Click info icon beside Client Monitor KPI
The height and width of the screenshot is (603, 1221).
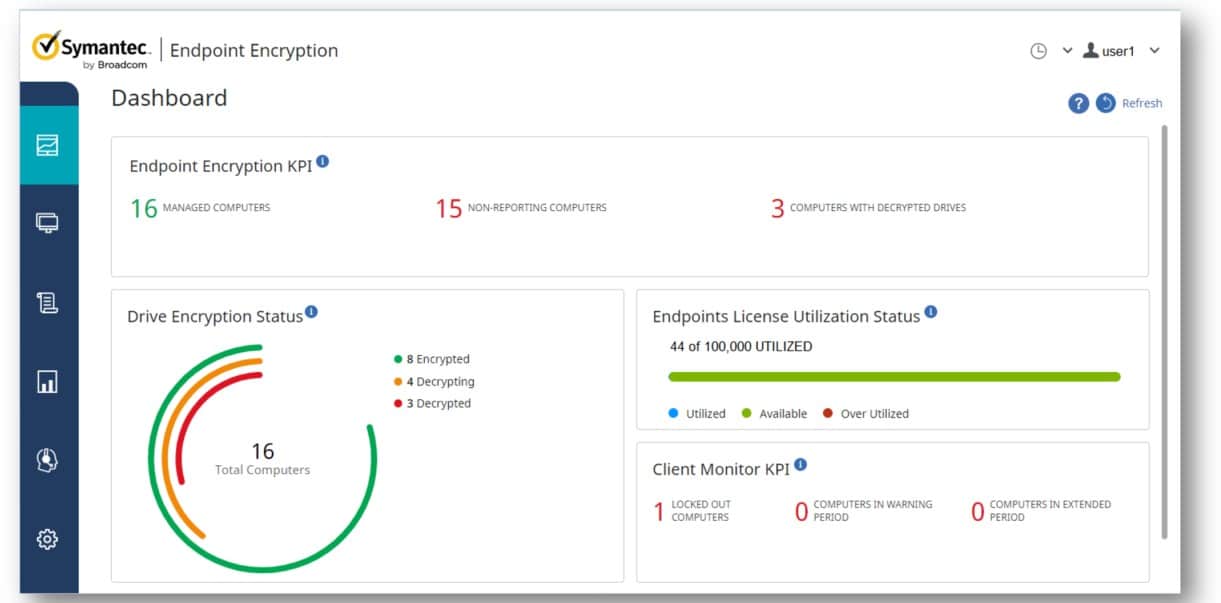click(800, 465)
